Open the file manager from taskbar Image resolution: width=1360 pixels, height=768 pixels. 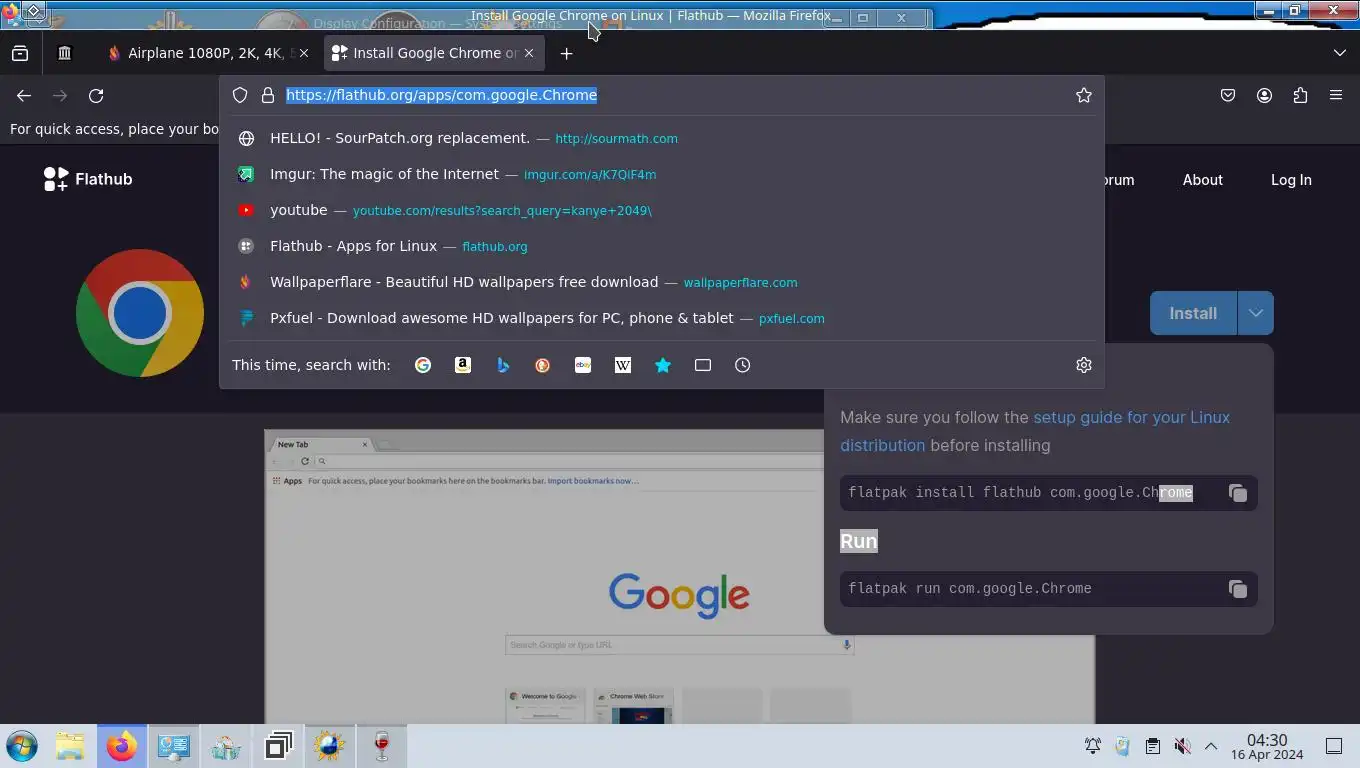pyautogui.click(x=70, y=746)
